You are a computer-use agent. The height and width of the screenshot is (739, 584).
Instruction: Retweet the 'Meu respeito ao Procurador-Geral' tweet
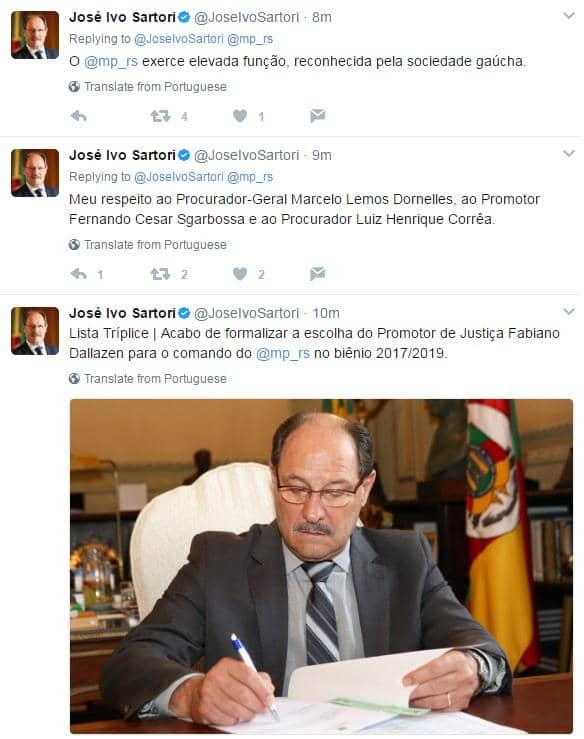[x=160, y=274]
